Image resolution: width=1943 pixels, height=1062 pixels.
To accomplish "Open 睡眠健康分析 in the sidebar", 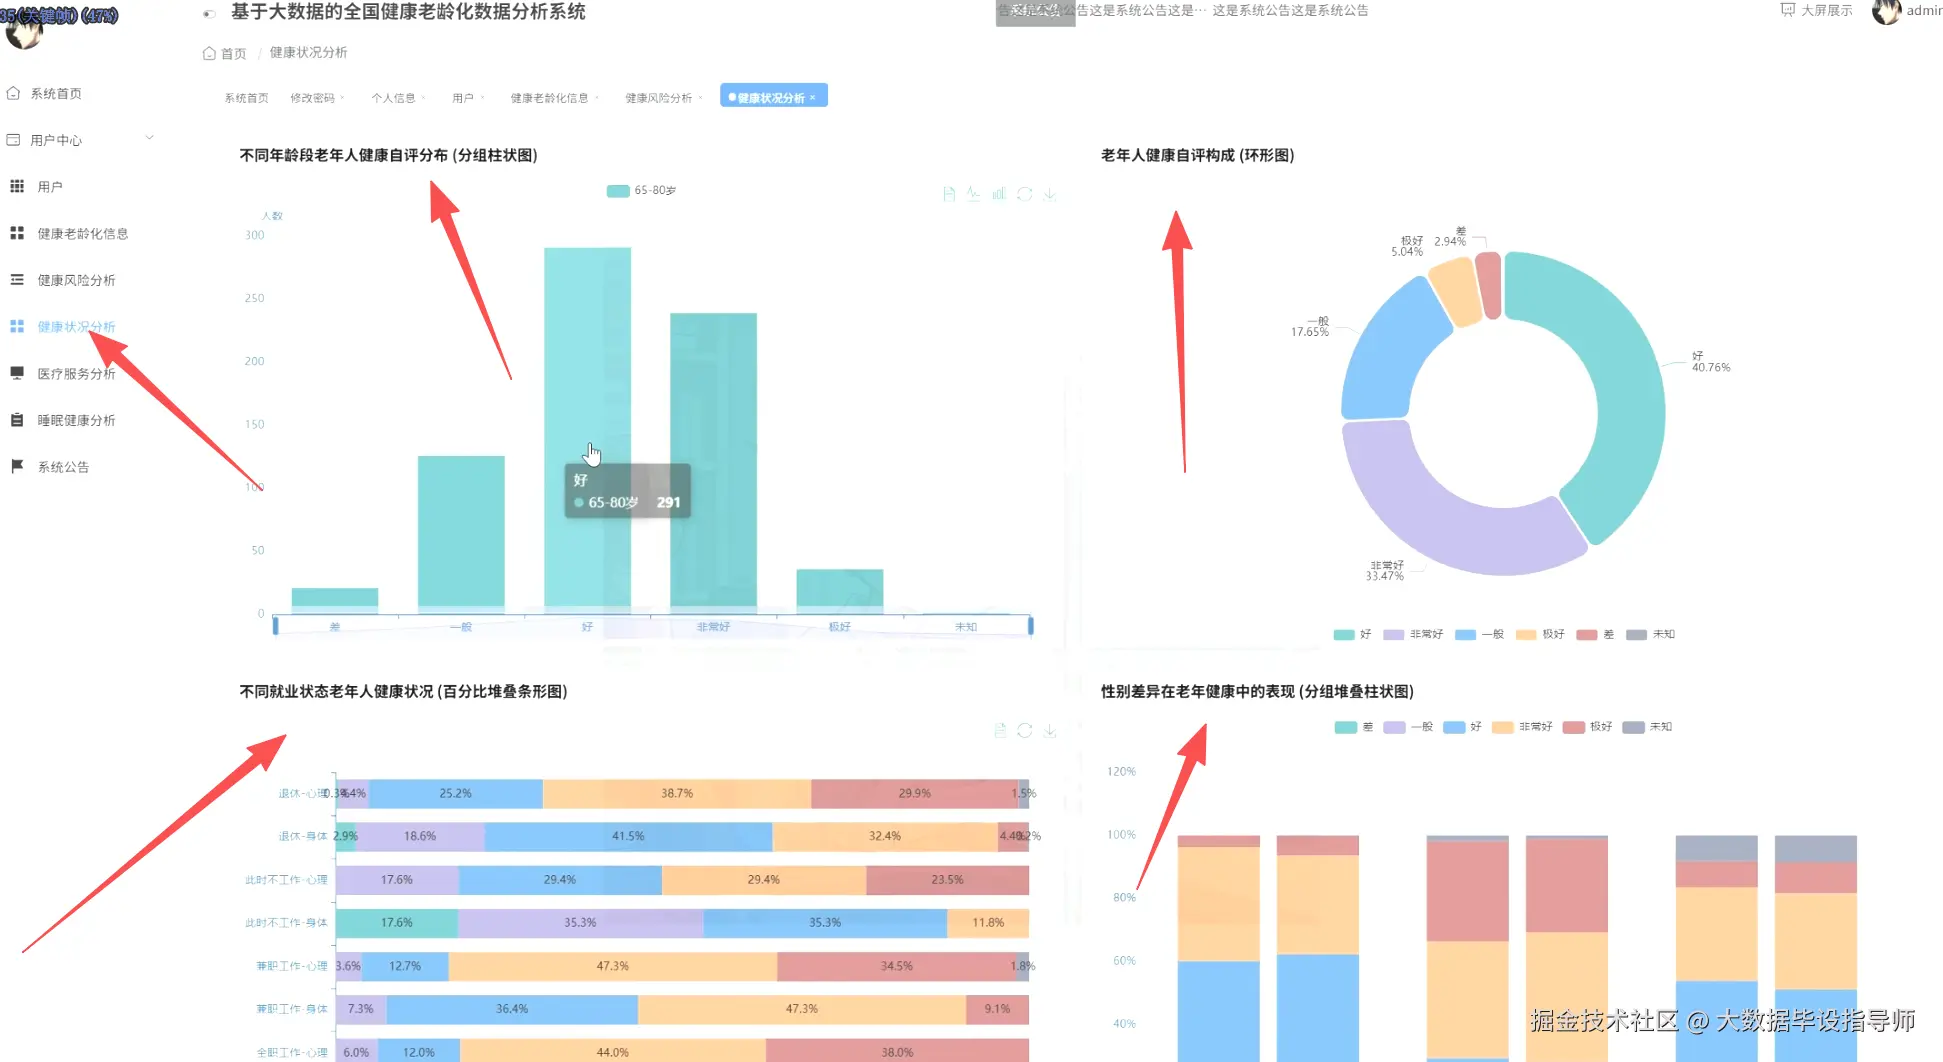I will (76, 420).
